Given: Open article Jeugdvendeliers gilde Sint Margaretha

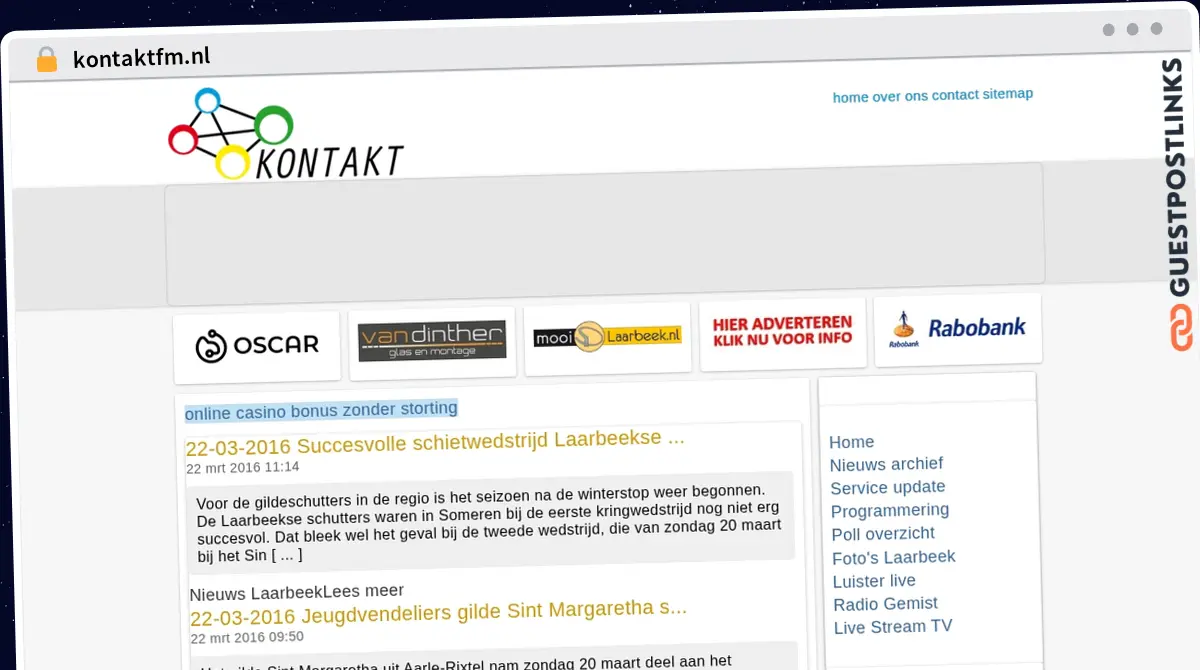Looking at the screenshot, I should 438,611.
